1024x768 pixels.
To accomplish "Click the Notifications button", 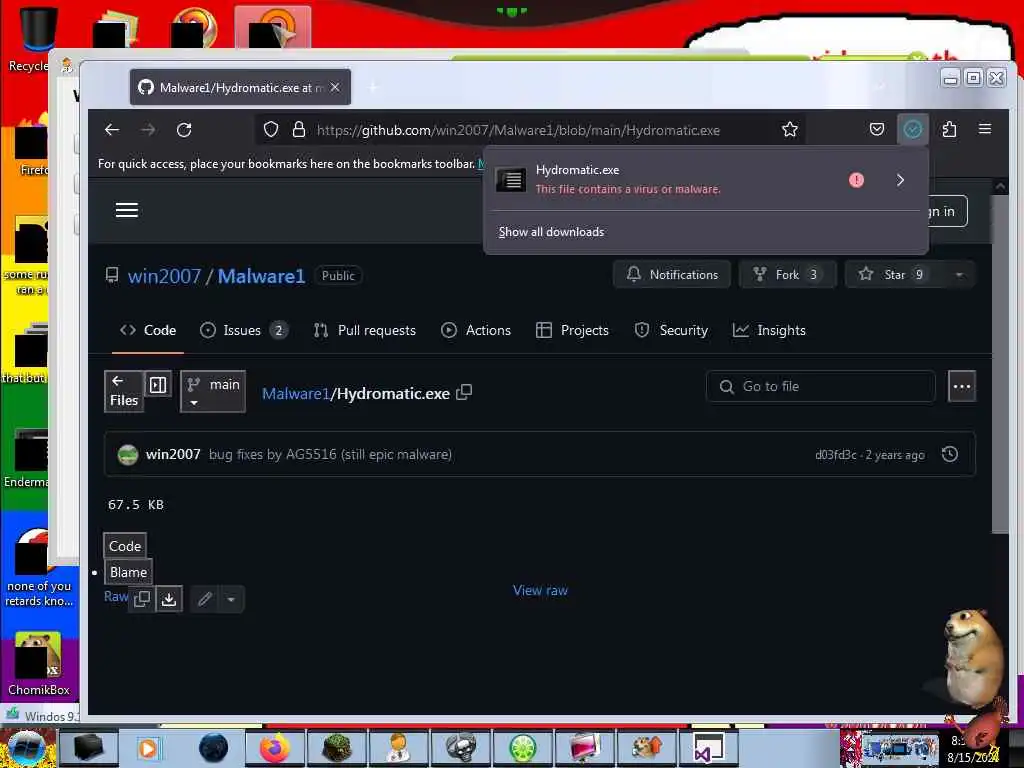I will (671, 274).
